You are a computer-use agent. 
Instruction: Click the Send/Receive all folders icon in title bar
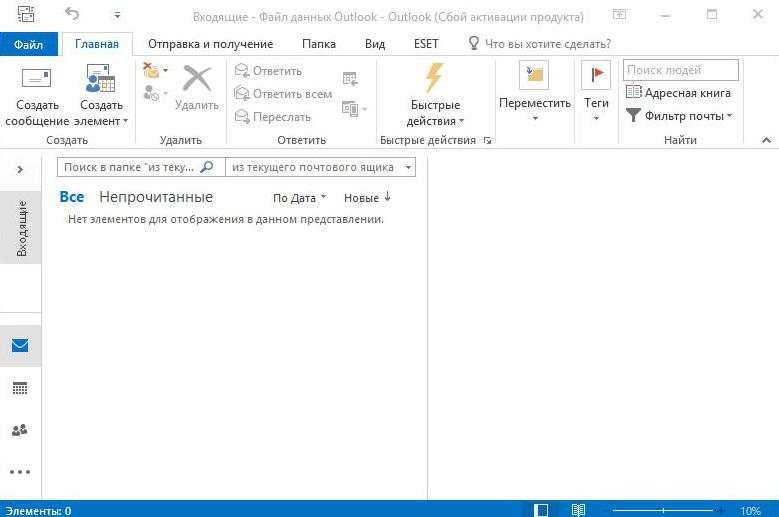[26, 14]
